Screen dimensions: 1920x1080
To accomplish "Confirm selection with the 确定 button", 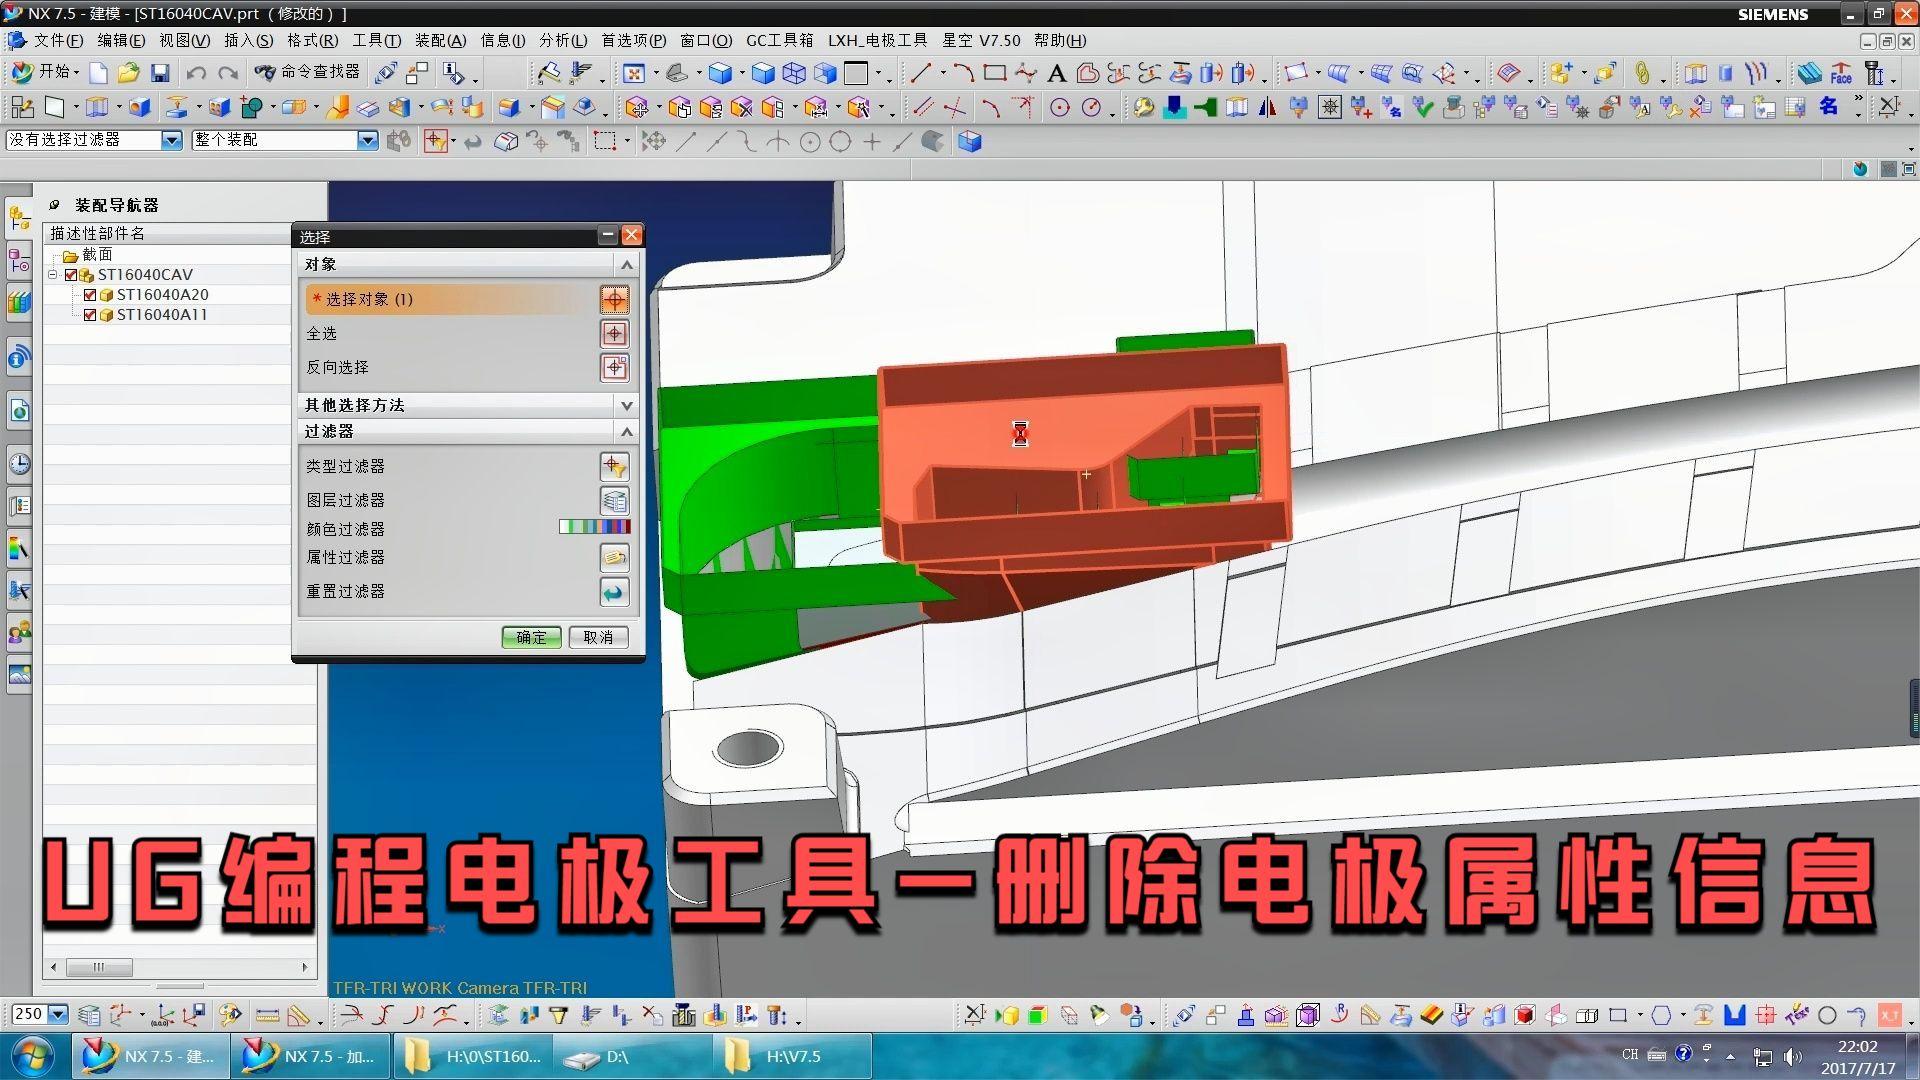I will click(x=531, y=637).
